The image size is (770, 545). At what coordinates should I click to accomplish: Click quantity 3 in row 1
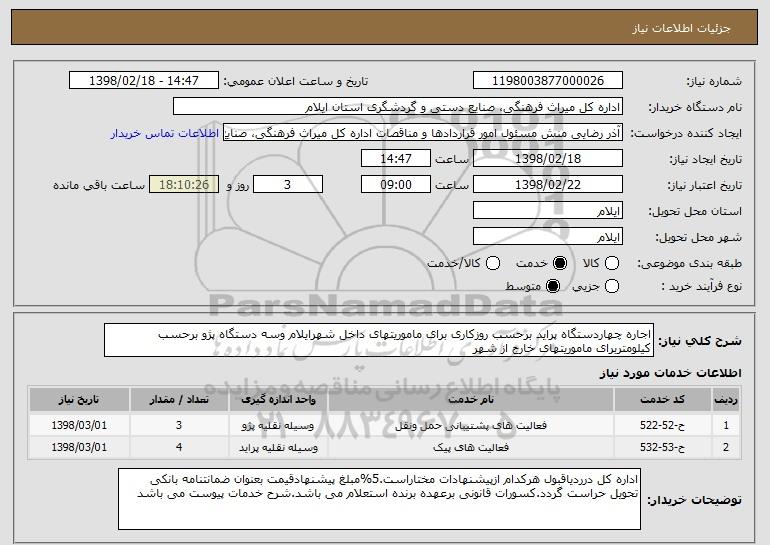click(x=179, y=425)
